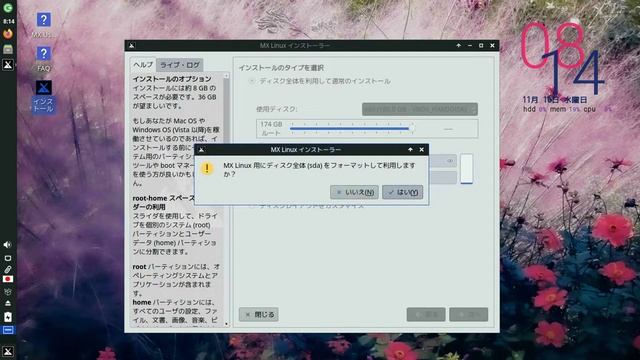The height and width of the screenshot is (360, 640).
Task: Open the package updater tray icon
Action: tap(8, 292)
